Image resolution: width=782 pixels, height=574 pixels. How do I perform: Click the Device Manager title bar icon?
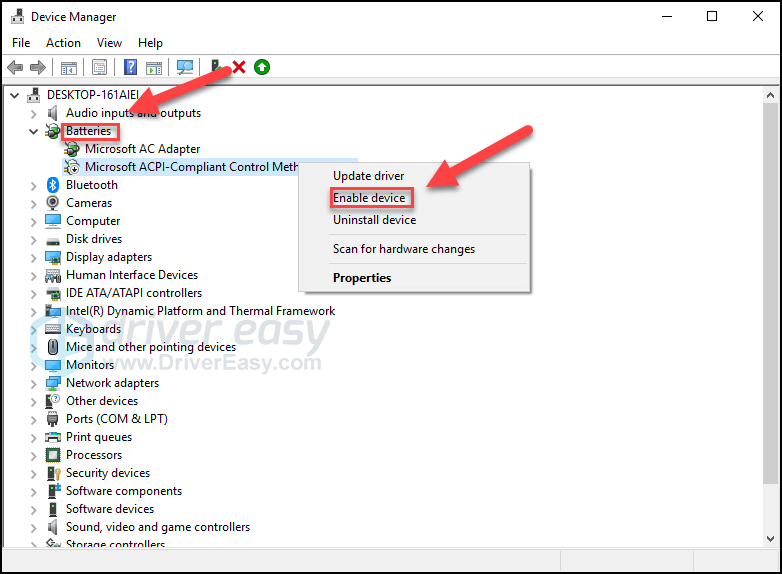point(17,16)
